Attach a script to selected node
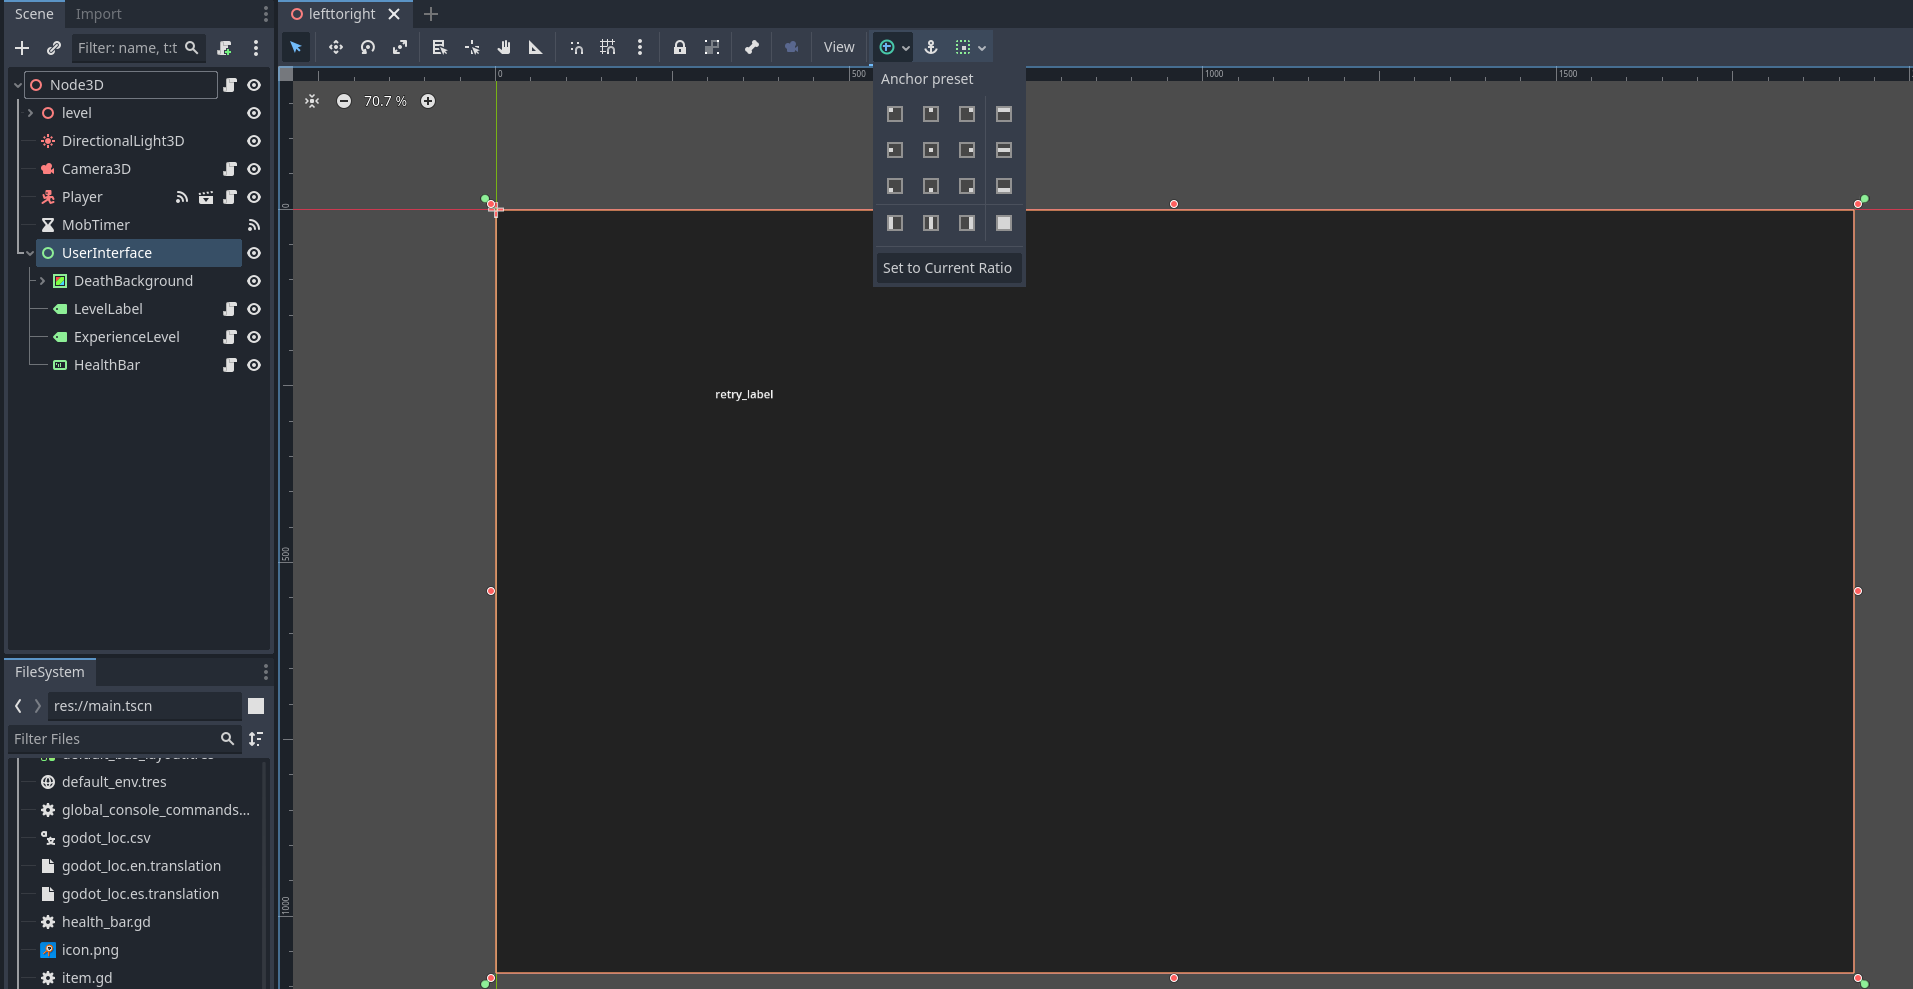This screenshot has width=1913, height=989. coord(224,47)
